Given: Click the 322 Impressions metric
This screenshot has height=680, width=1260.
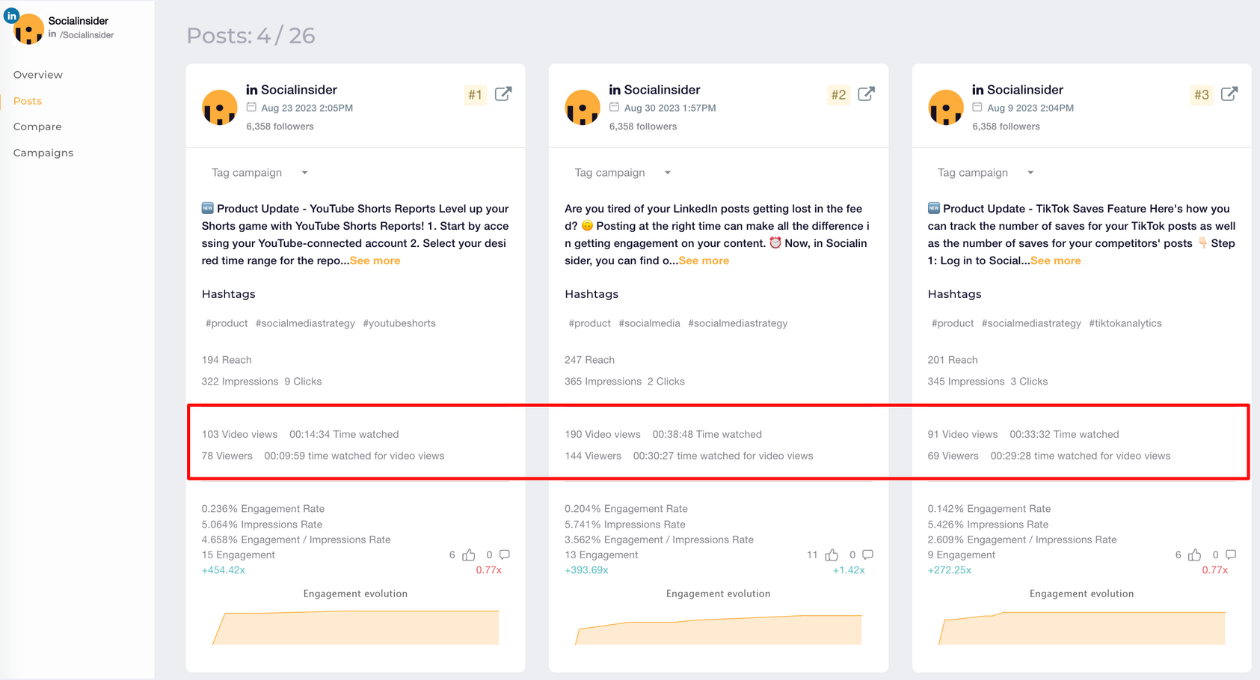Looking at the screenshot, I should pos(239,382).
